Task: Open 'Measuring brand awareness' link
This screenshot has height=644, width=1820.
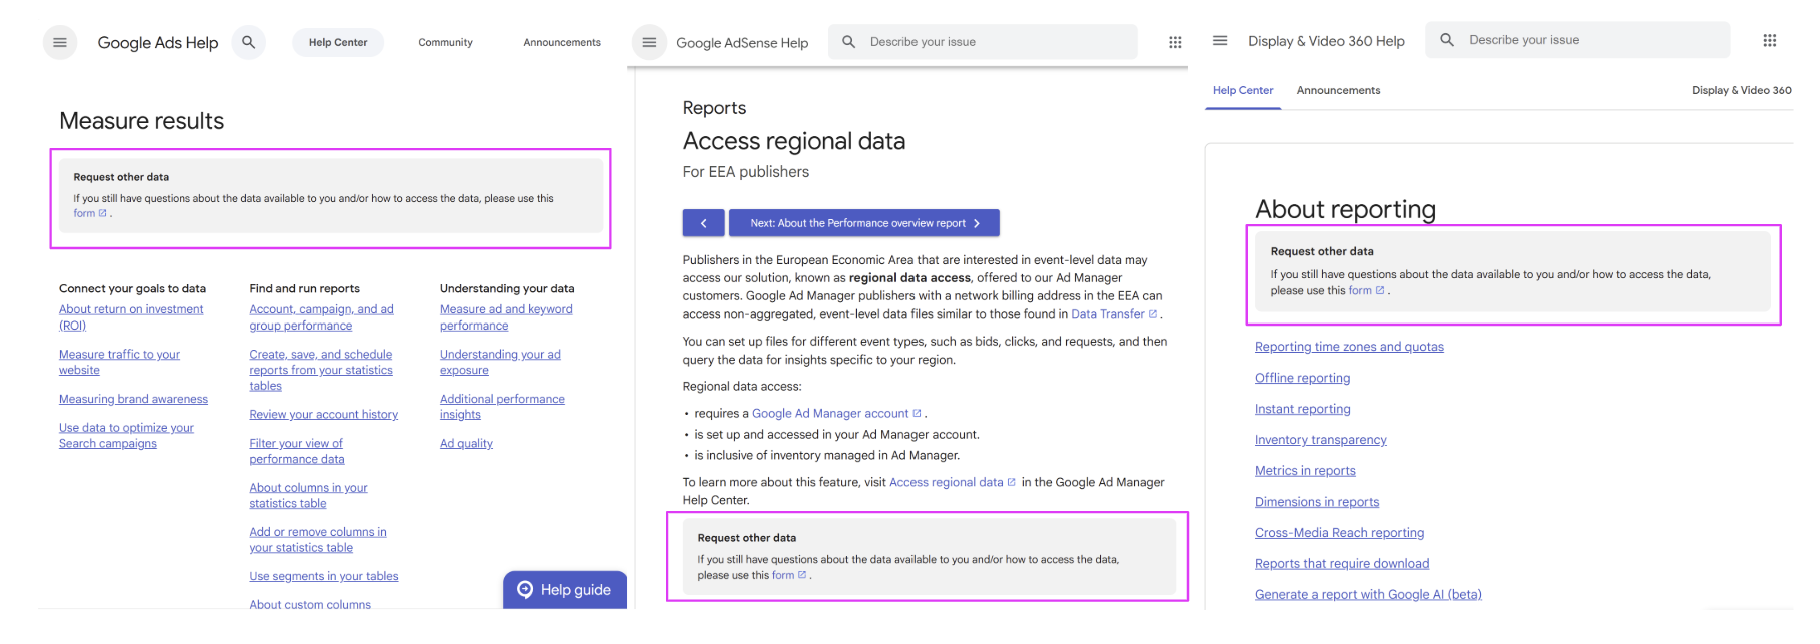Action: [133, 399]
